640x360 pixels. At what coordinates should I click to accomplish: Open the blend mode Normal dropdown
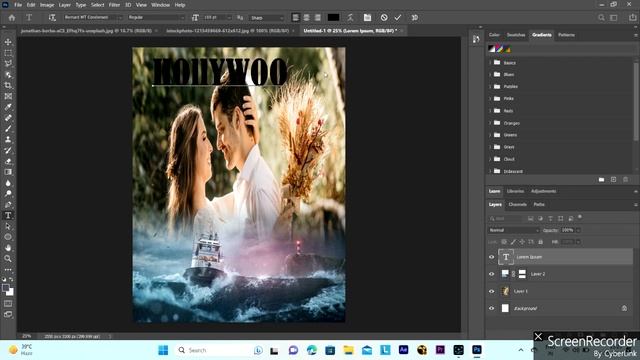pyautogui.click(x=514, y=230)
